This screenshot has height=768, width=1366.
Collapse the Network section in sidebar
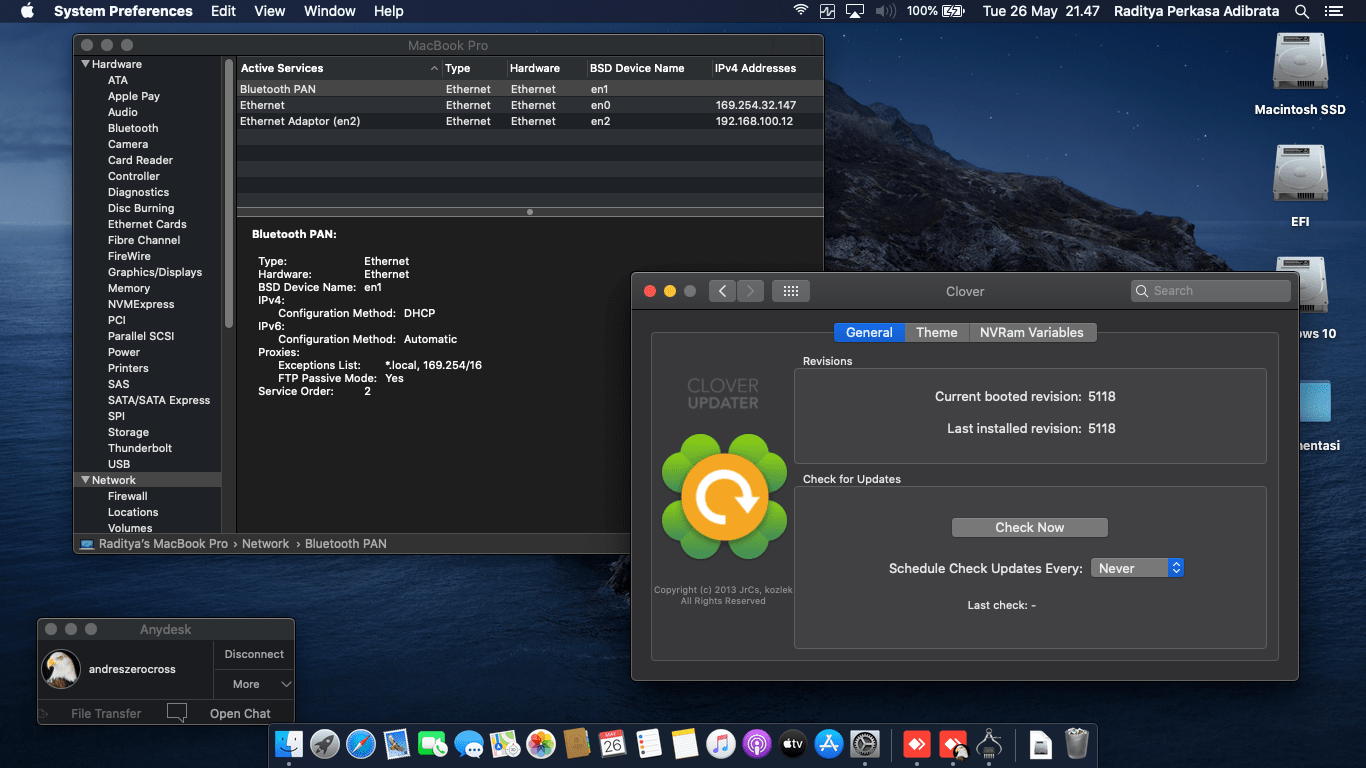click(x=85, y=480)
